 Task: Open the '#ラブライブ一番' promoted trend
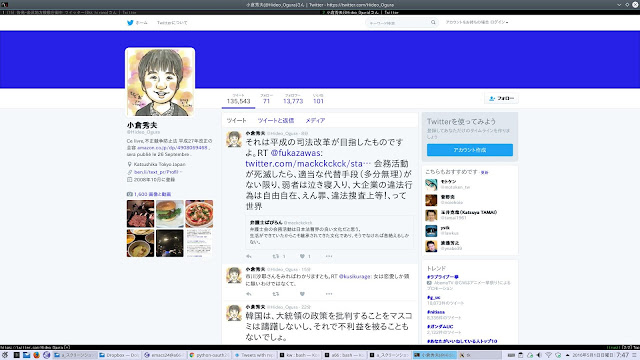[443, 277]
